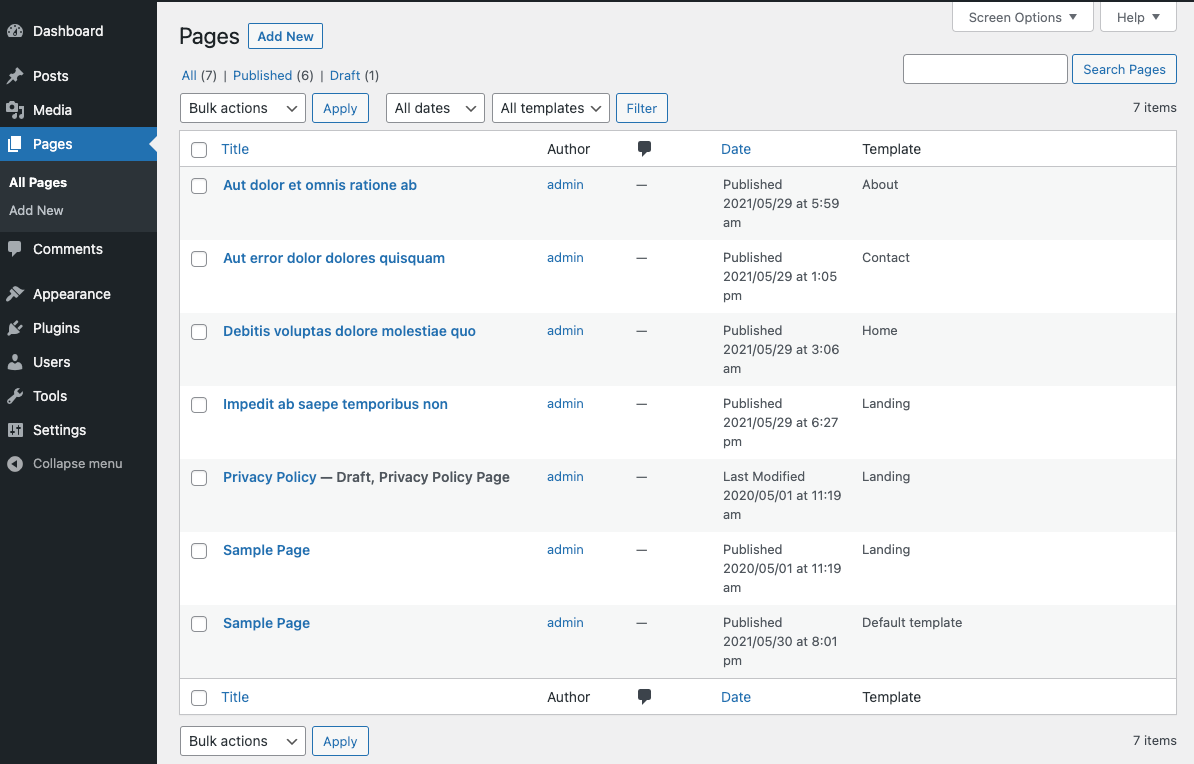This screenshot has width=1194, height=764.
Task: Go to Settings in the sidebar menu
Action: pos(59,430)
